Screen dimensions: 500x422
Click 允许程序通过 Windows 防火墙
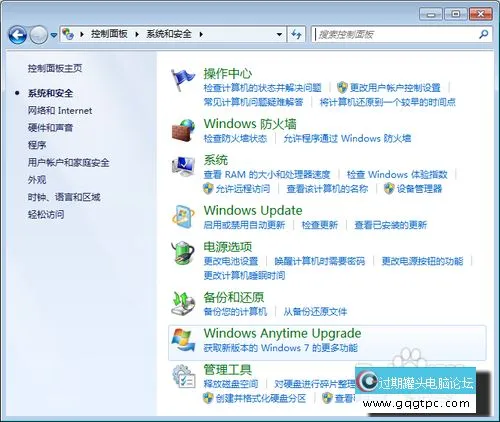tap(347, 138)
